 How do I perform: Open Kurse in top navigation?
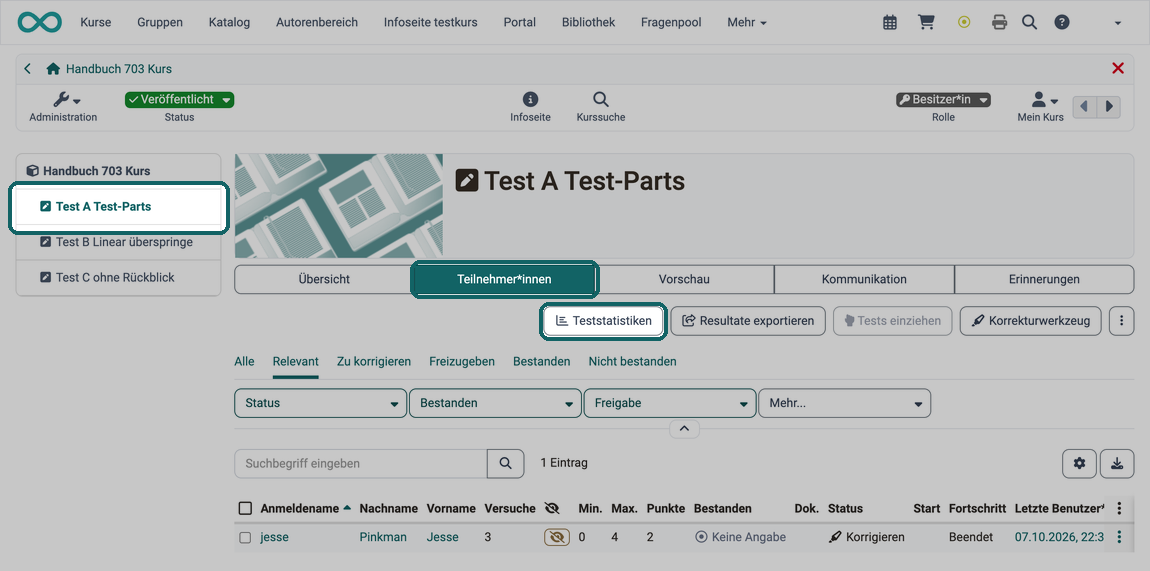96,23
